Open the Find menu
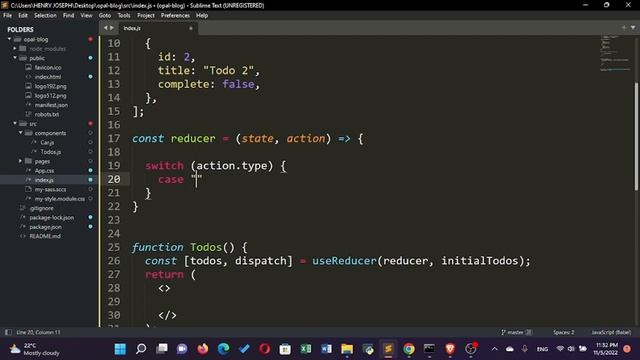The height and width of the screenshot is (360, 640). (69, 16)
